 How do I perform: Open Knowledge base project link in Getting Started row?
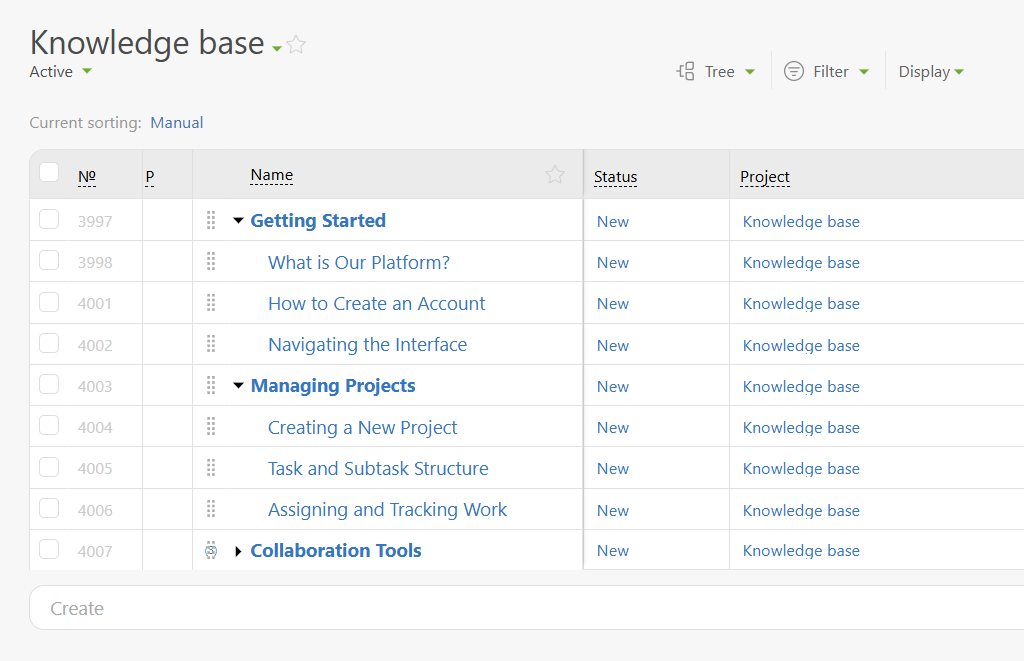coord(801,222)
